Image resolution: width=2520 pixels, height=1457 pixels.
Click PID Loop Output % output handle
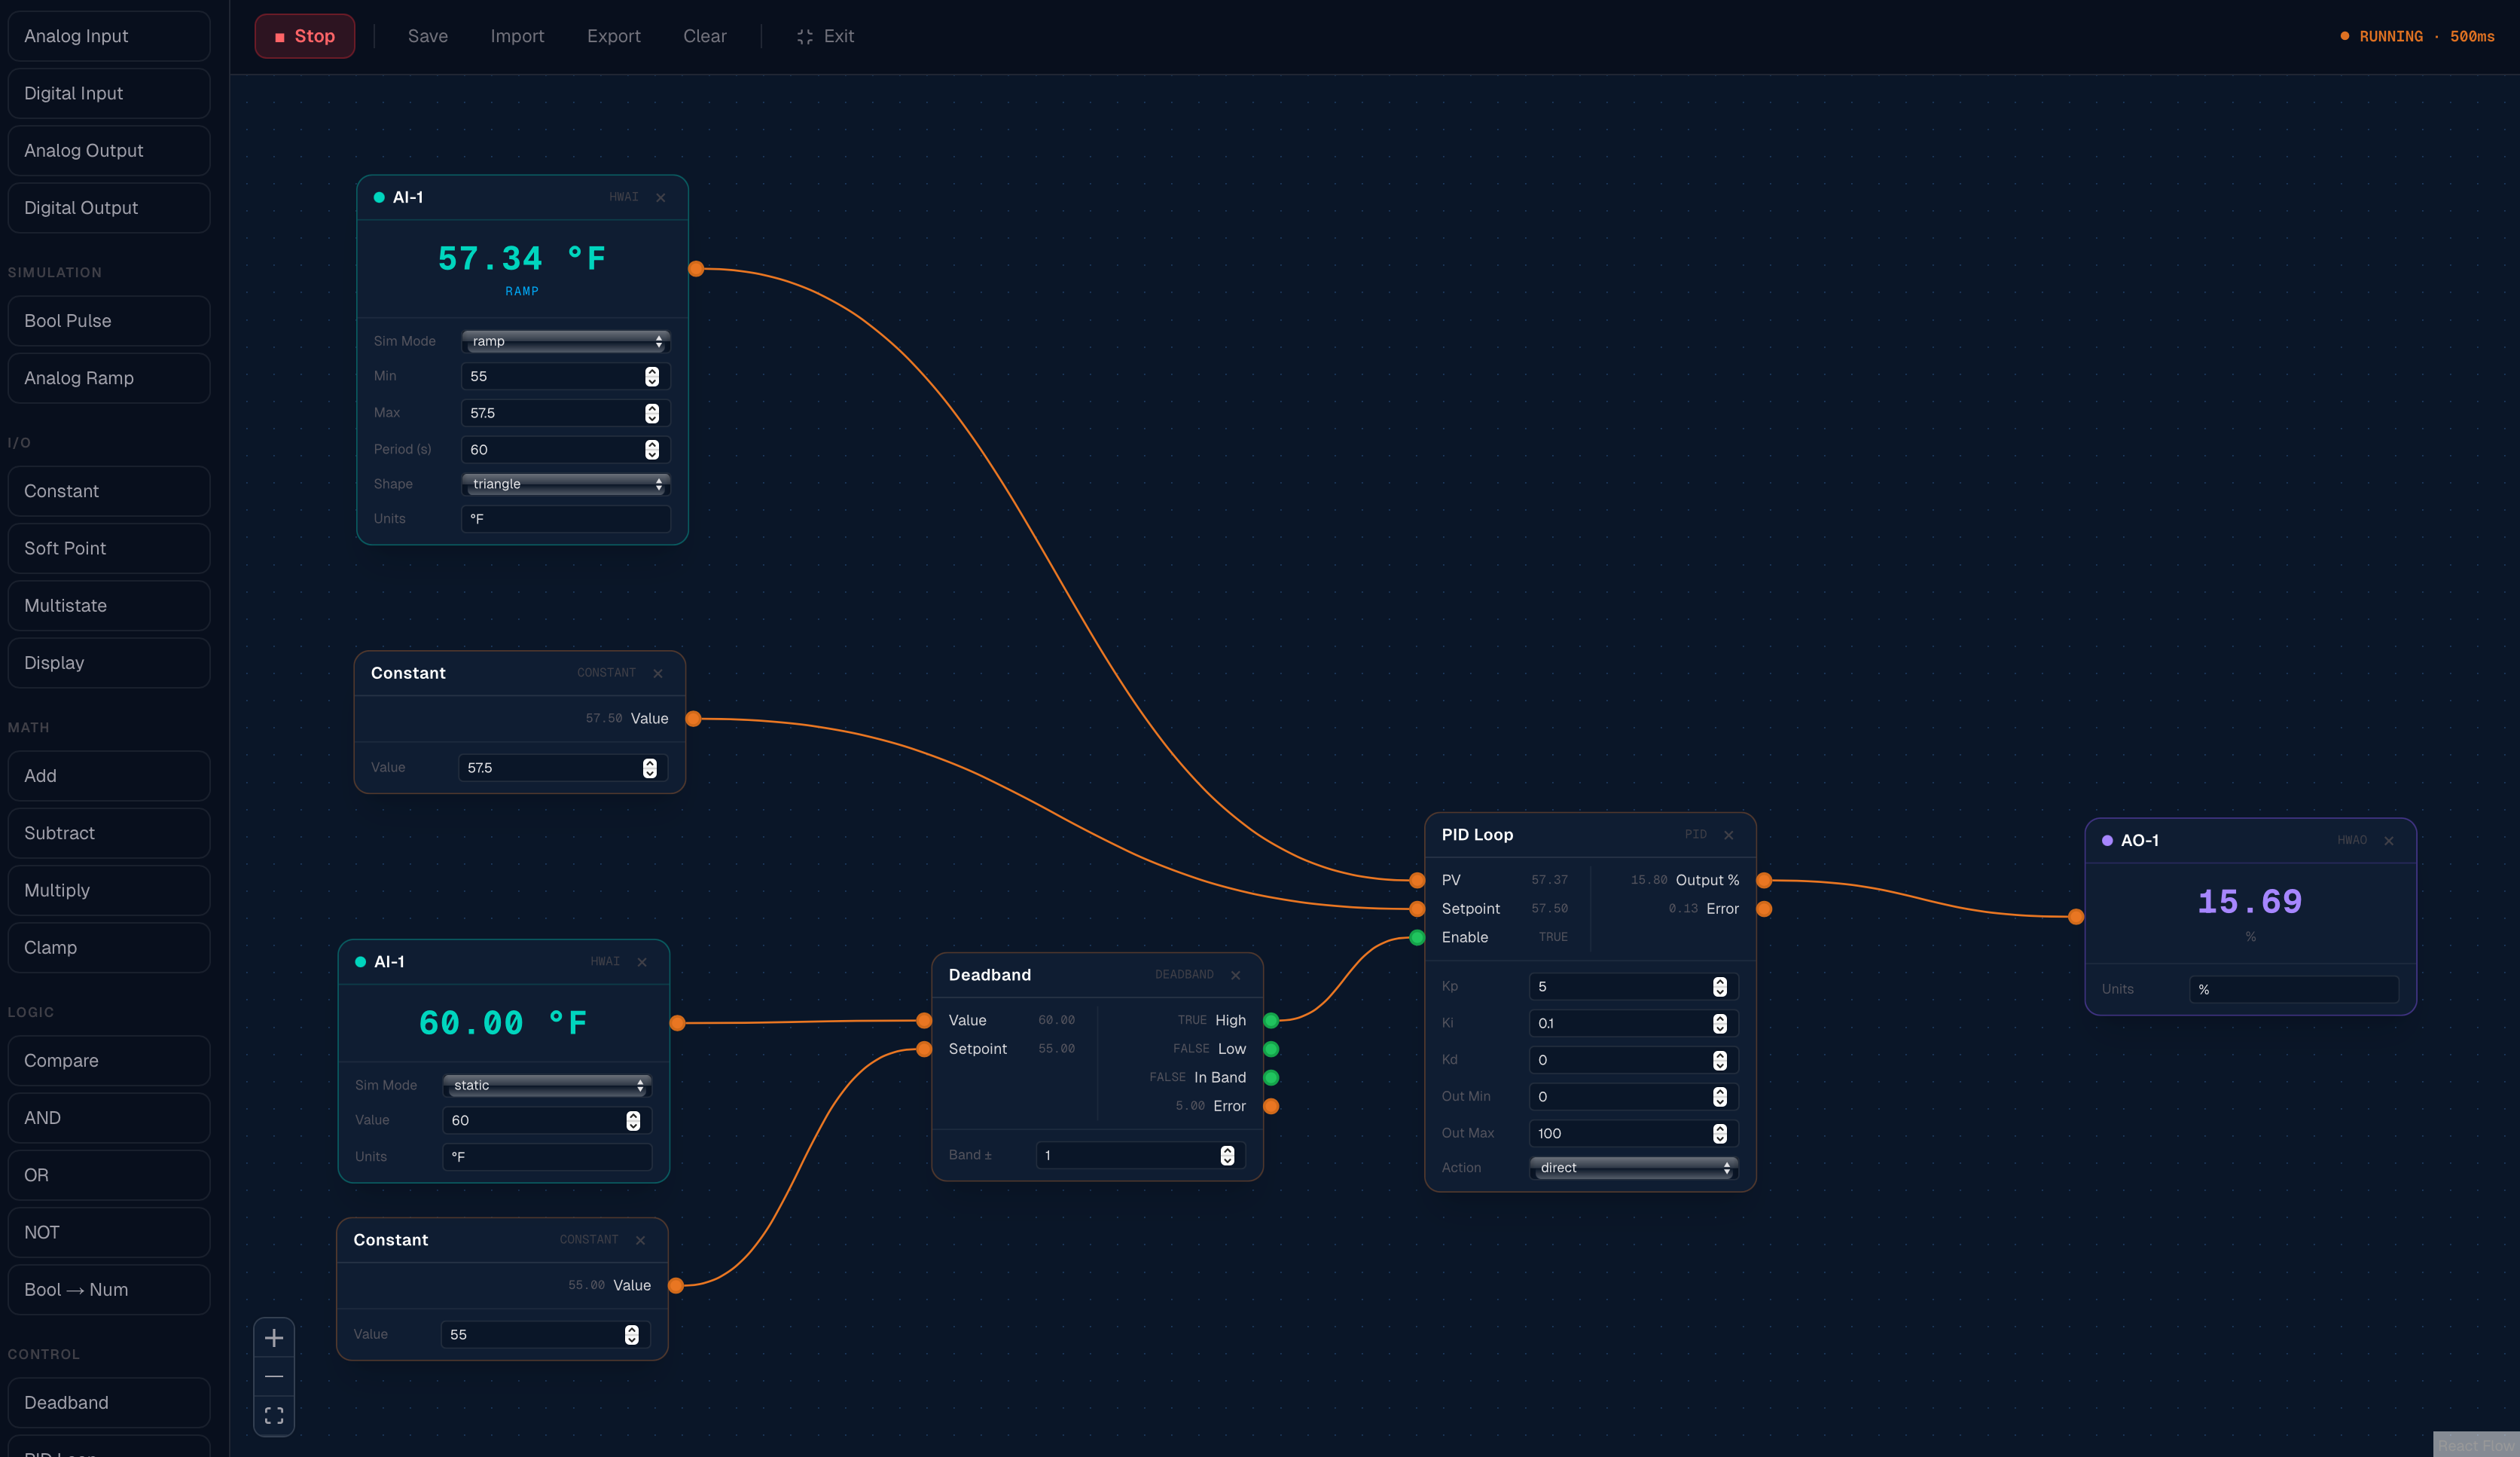(x=1764, y=880)
